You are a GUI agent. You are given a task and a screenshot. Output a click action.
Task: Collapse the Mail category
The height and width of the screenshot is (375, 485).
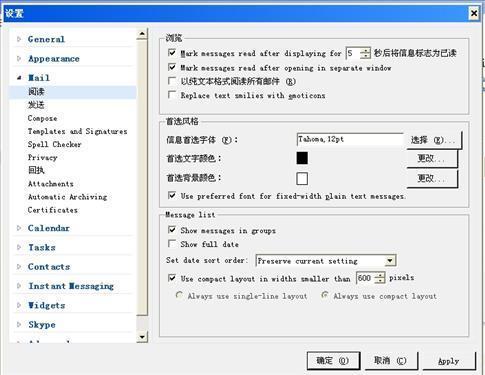pyautogui.click(x=19, y=78)
